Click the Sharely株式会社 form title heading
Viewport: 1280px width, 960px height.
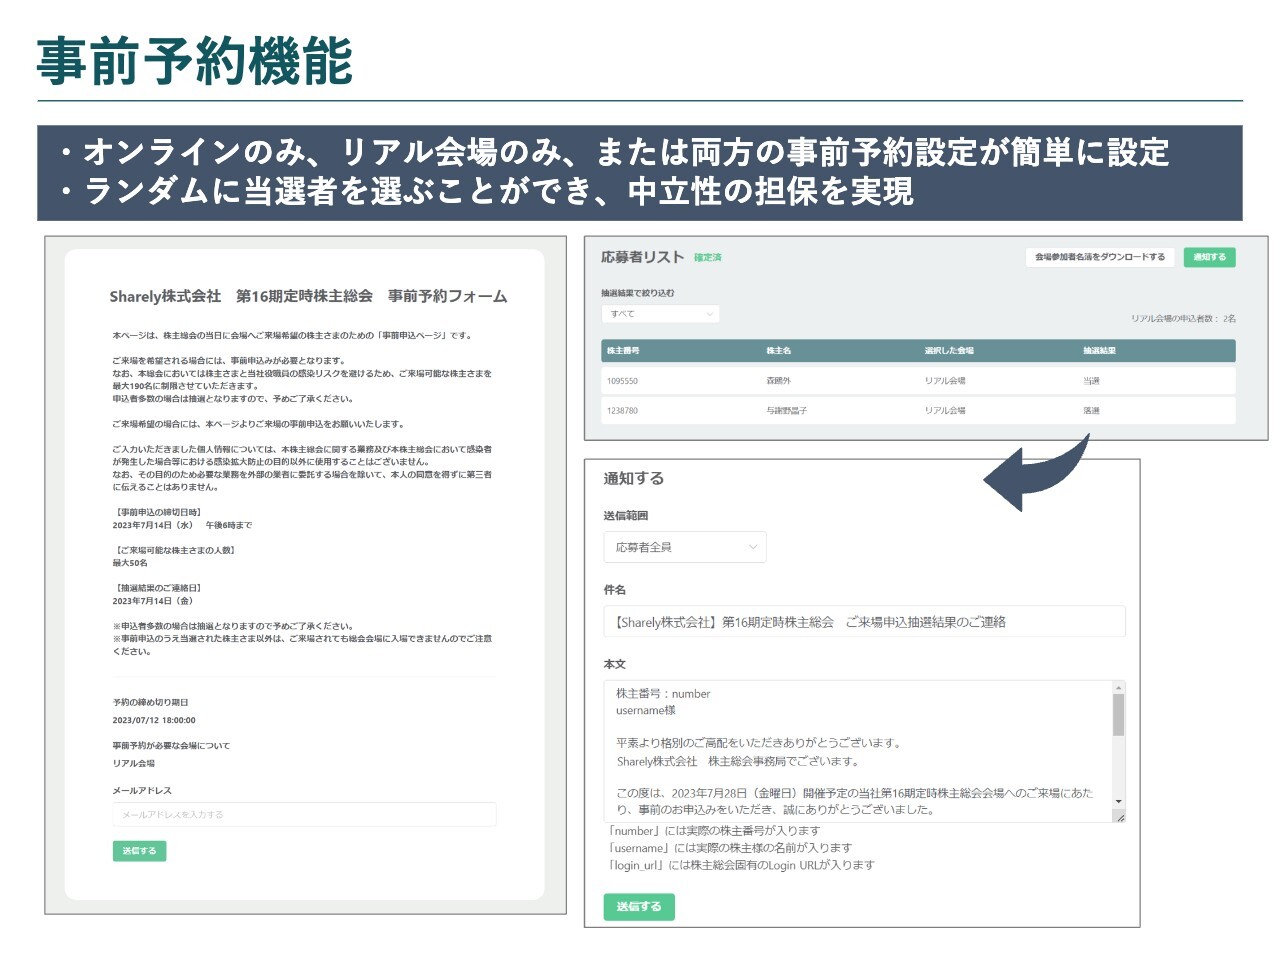click(x=308, y=297)
